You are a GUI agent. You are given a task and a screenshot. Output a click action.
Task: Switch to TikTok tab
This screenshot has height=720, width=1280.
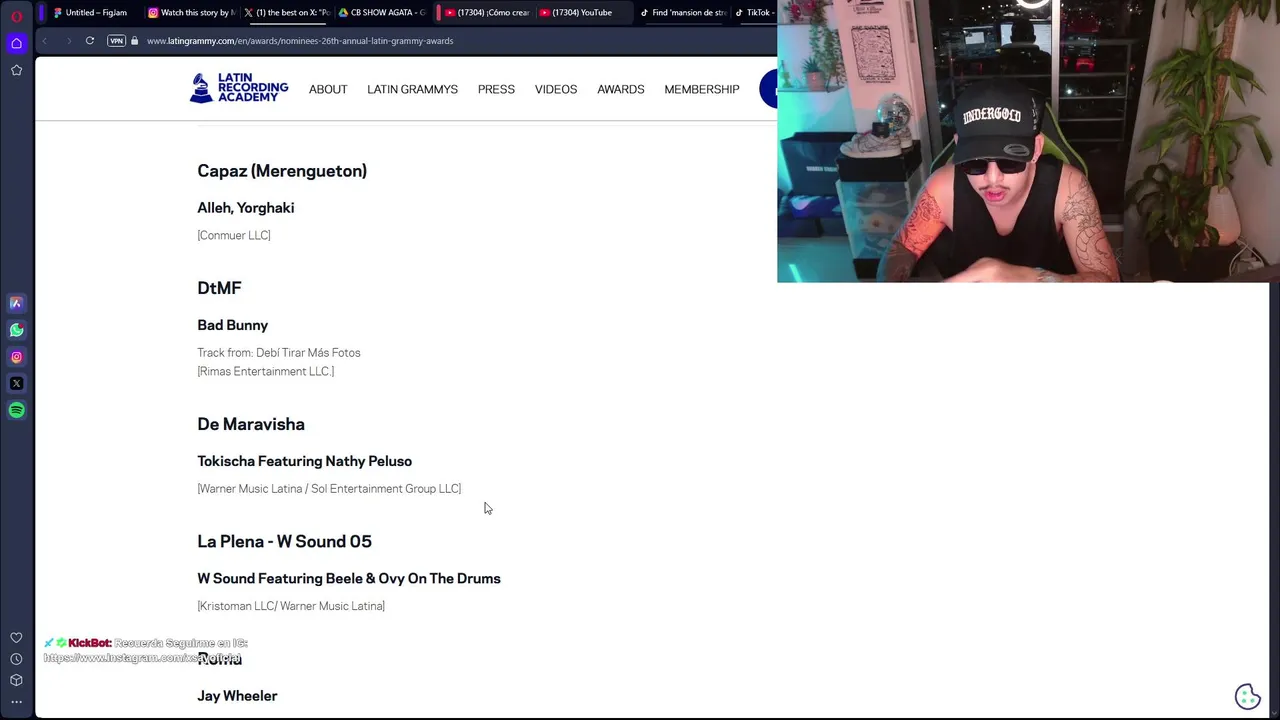coord(753,13)
